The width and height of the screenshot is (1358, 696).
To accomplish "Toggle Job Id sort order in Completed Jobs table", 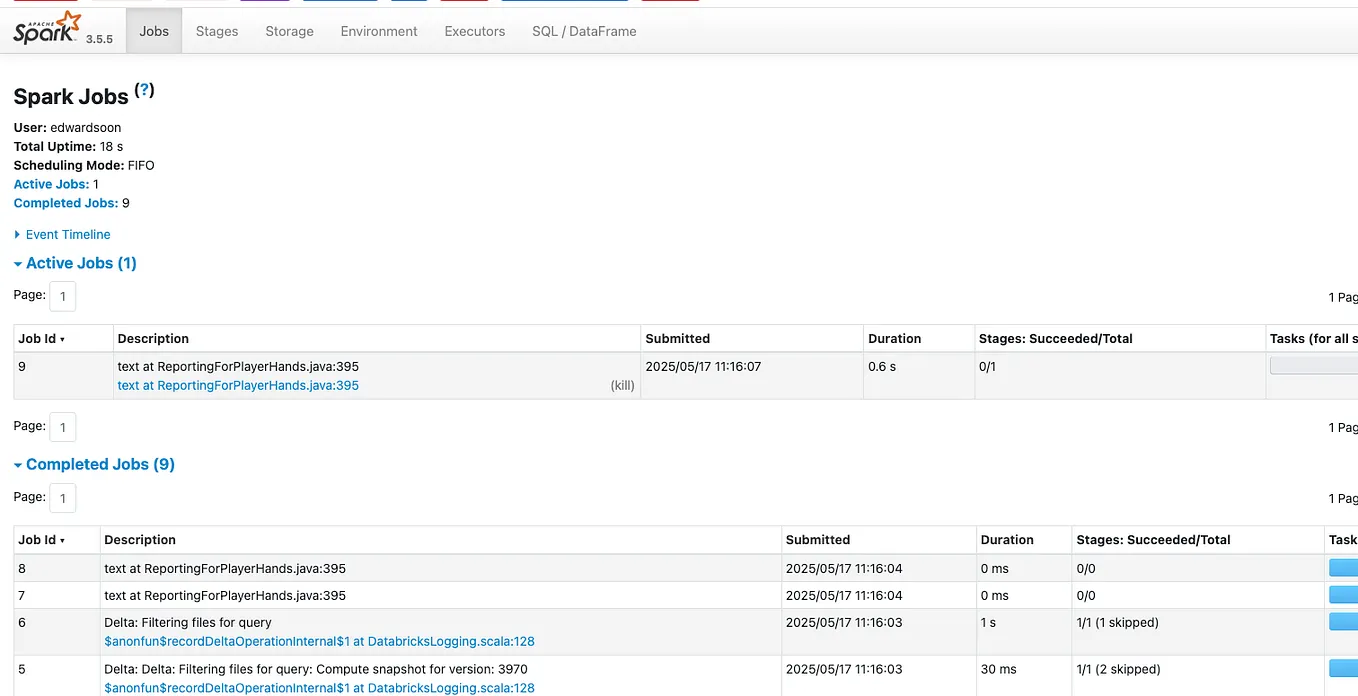I will [38, 540].
